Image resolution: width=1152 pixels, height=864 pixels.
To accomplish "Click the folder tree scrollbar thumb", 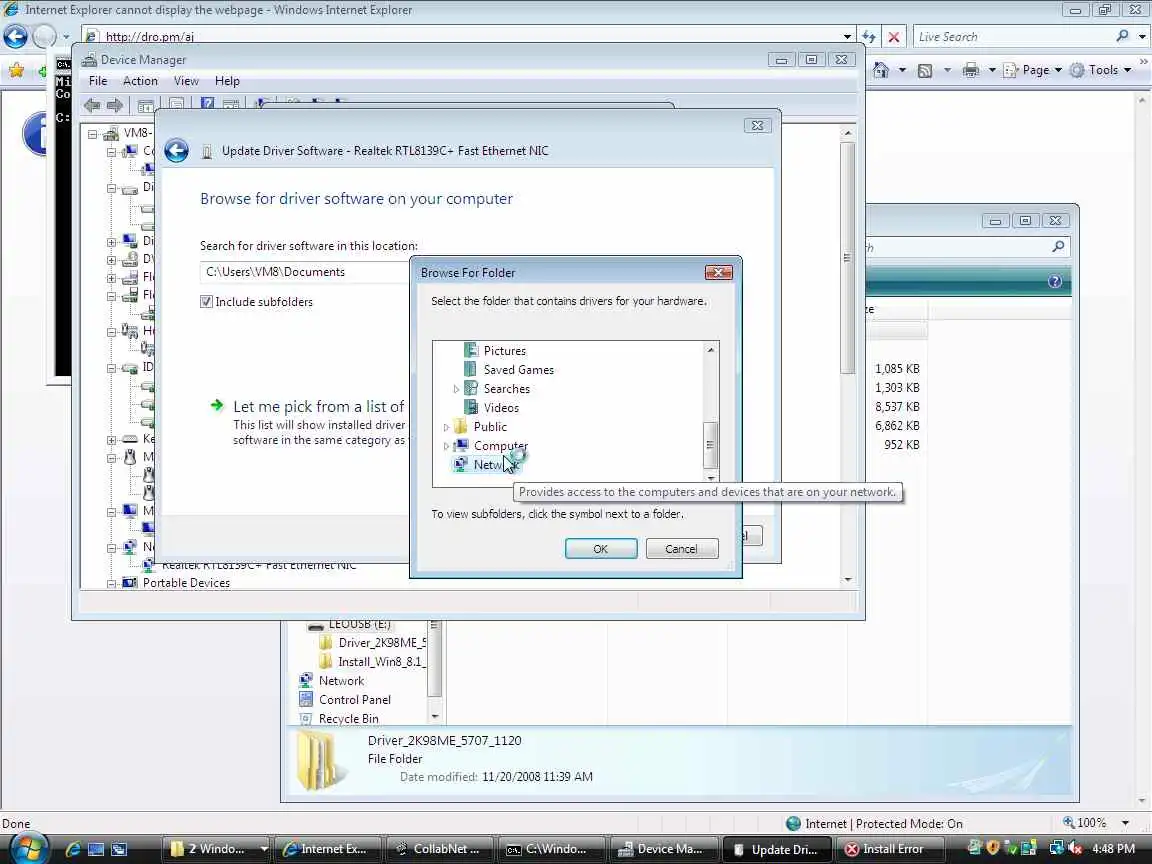I will click(710, 444).
